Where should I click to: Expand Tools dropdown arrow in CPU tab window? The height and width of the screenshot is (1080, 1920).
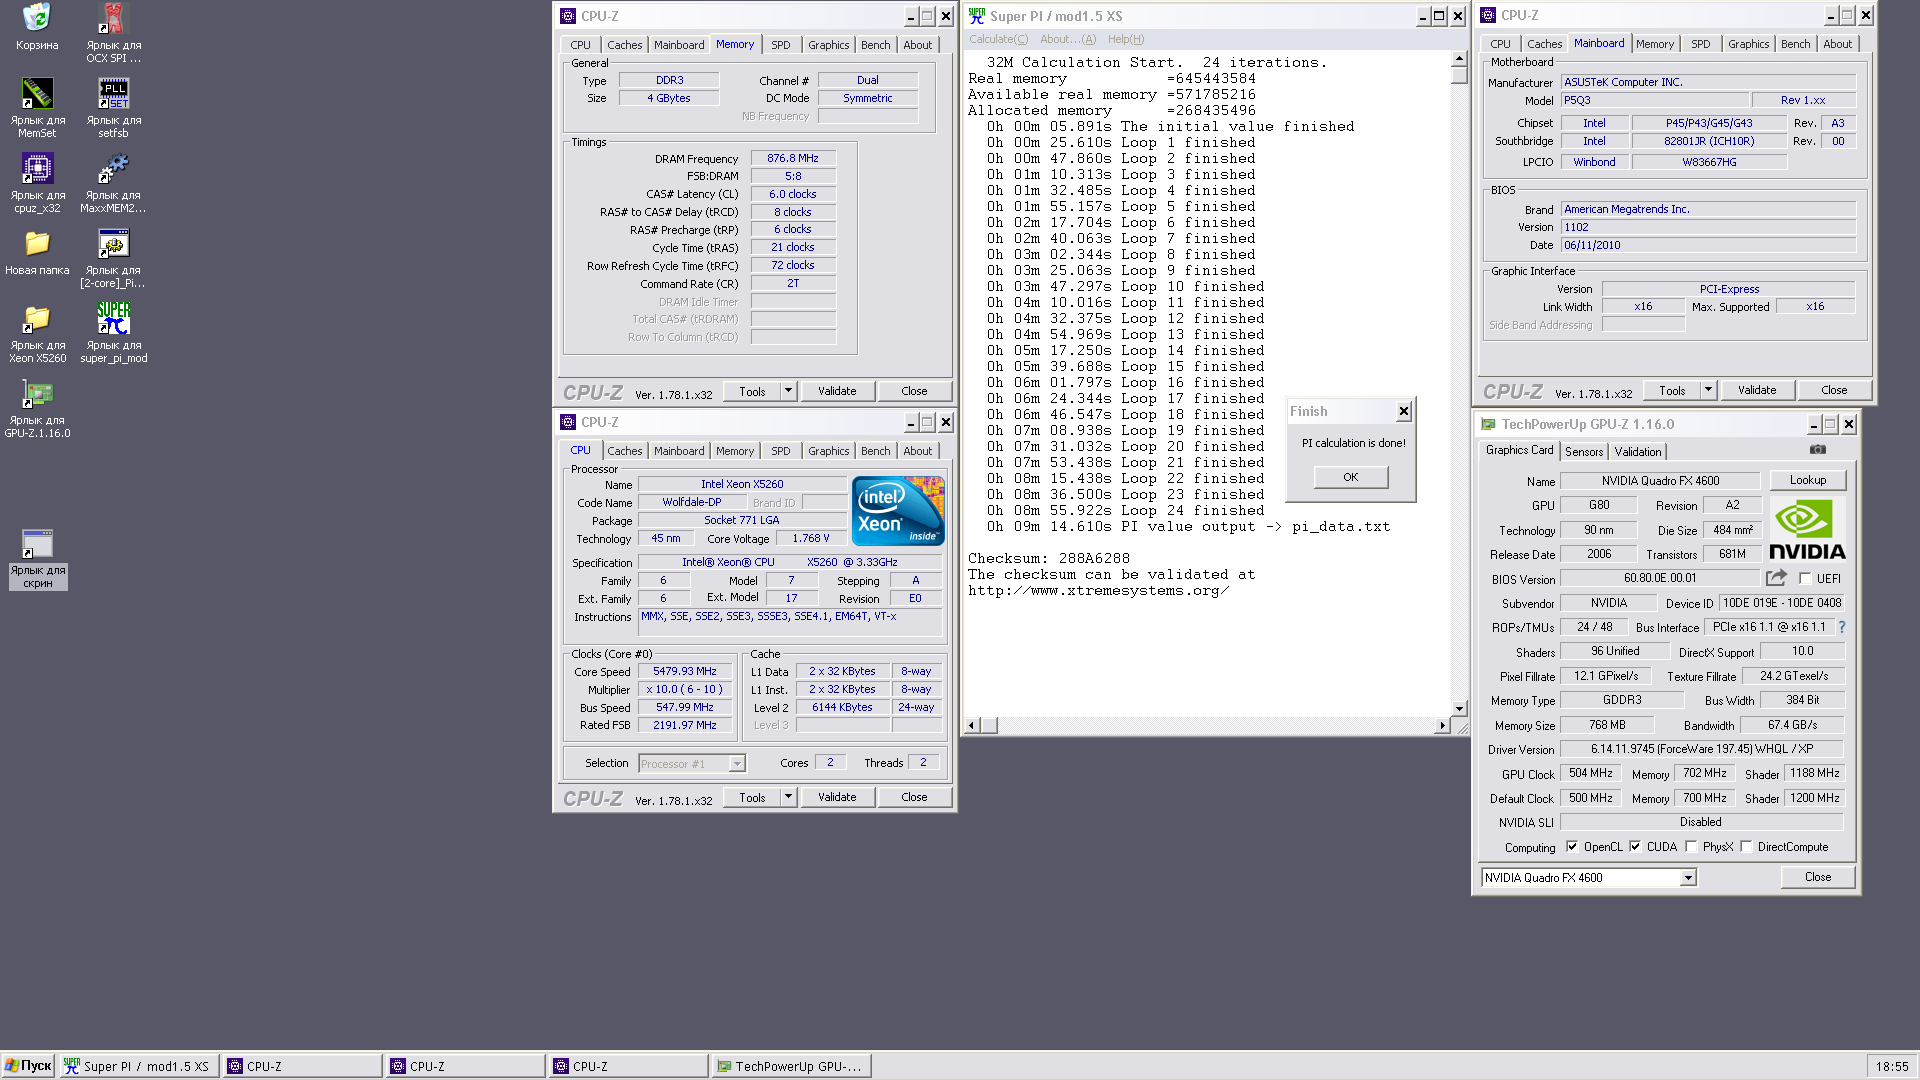[x=788, y=797]
